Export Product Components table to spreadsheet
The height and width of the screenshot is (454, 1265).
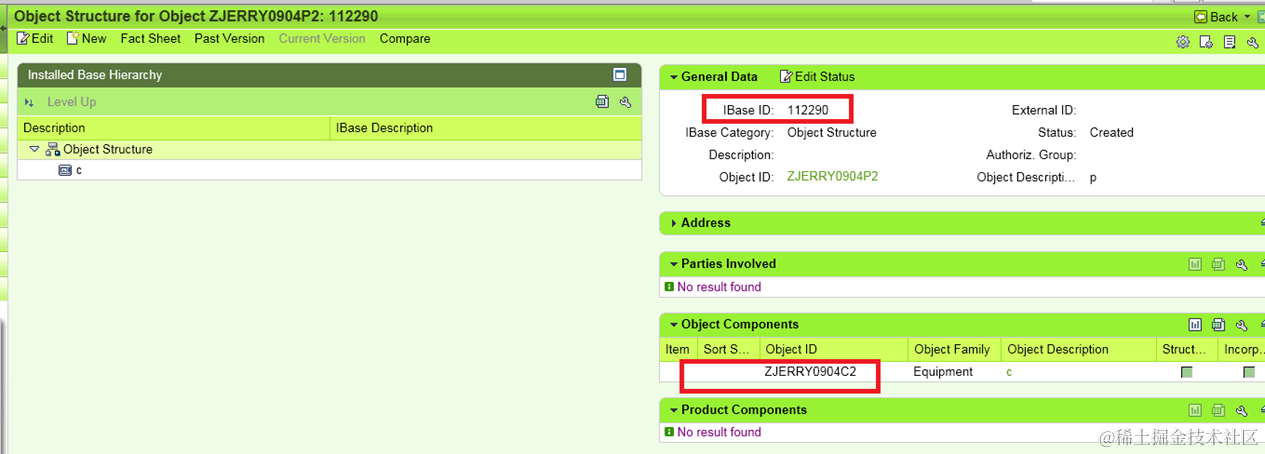pos(1218,411)
